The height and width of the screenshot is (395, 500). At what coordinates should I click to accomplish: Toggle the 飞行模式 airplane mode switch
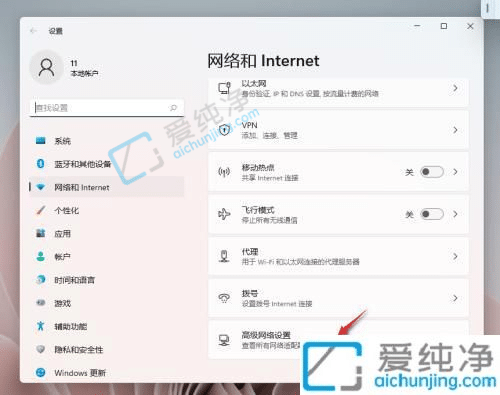[x=431, y=214]
